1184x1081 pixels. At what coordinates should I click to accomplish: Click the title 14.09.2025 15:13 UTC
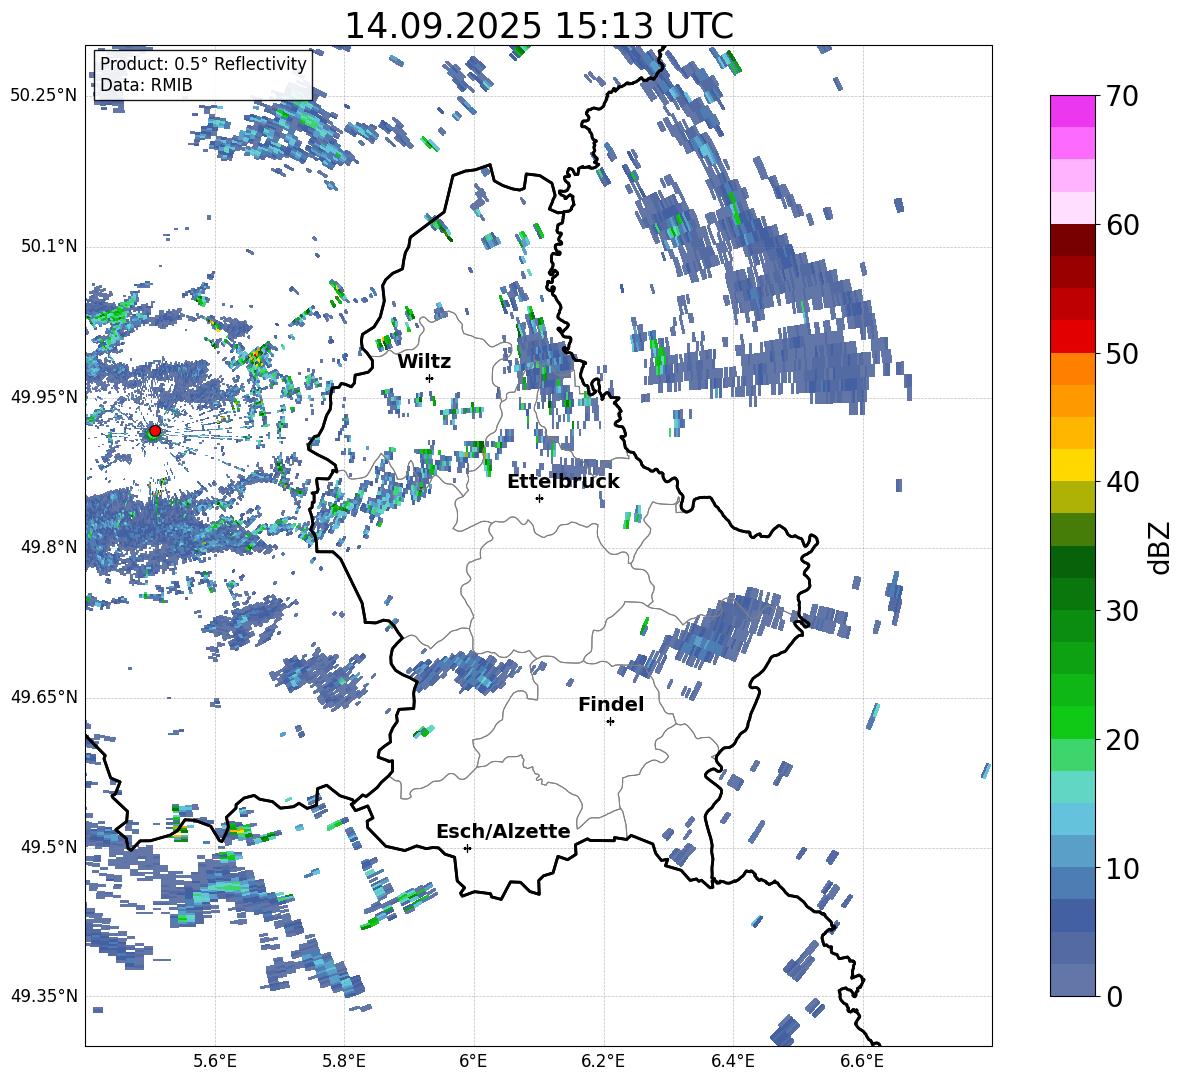coord(539,26)
